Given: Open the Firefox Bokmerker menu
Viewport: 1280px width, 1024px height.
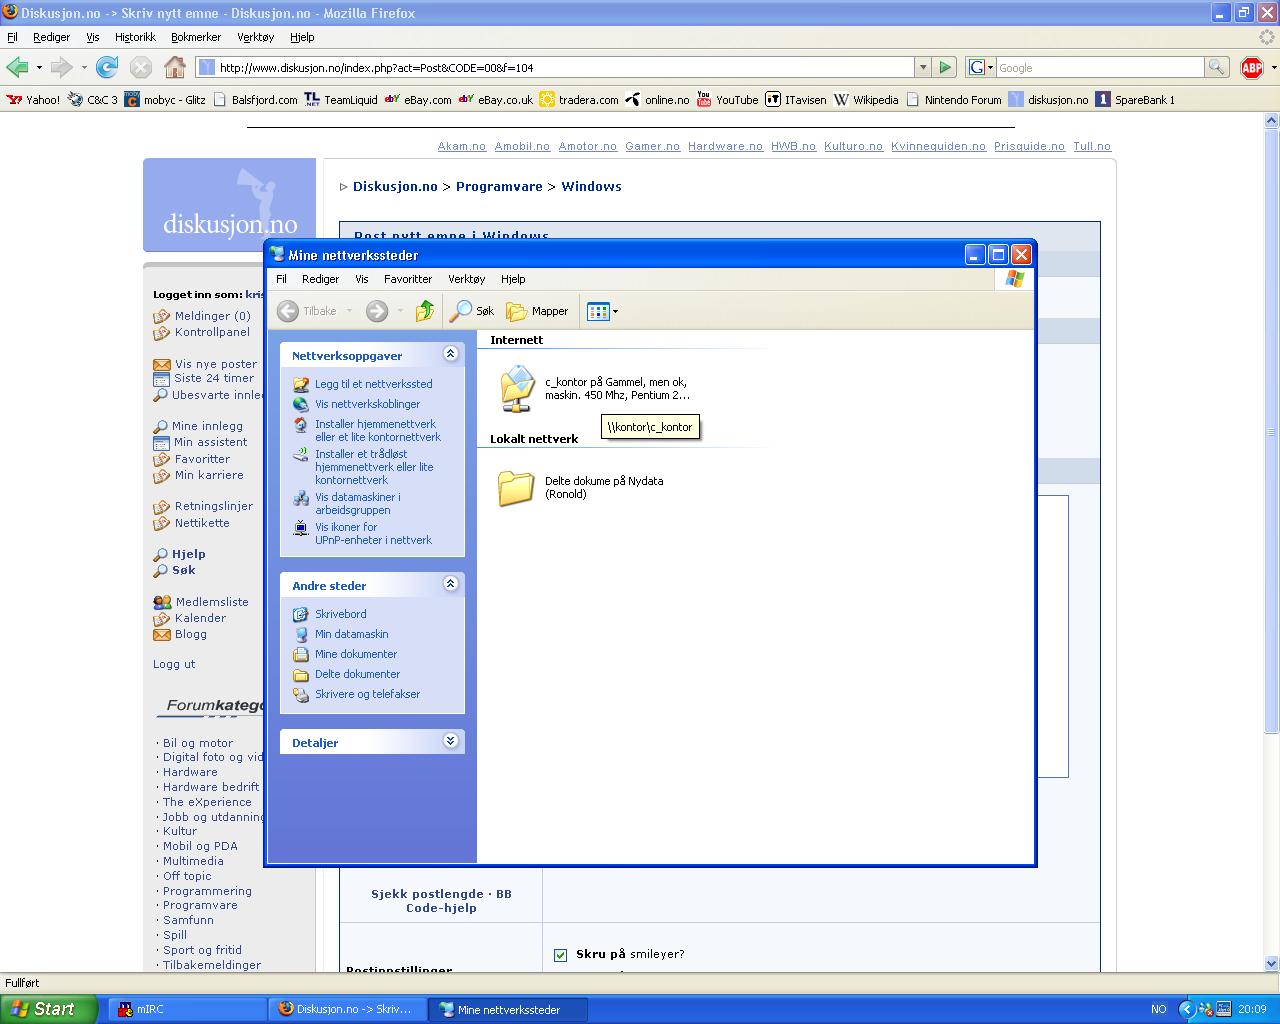Looking at the screenshot, I should [196, 37].
